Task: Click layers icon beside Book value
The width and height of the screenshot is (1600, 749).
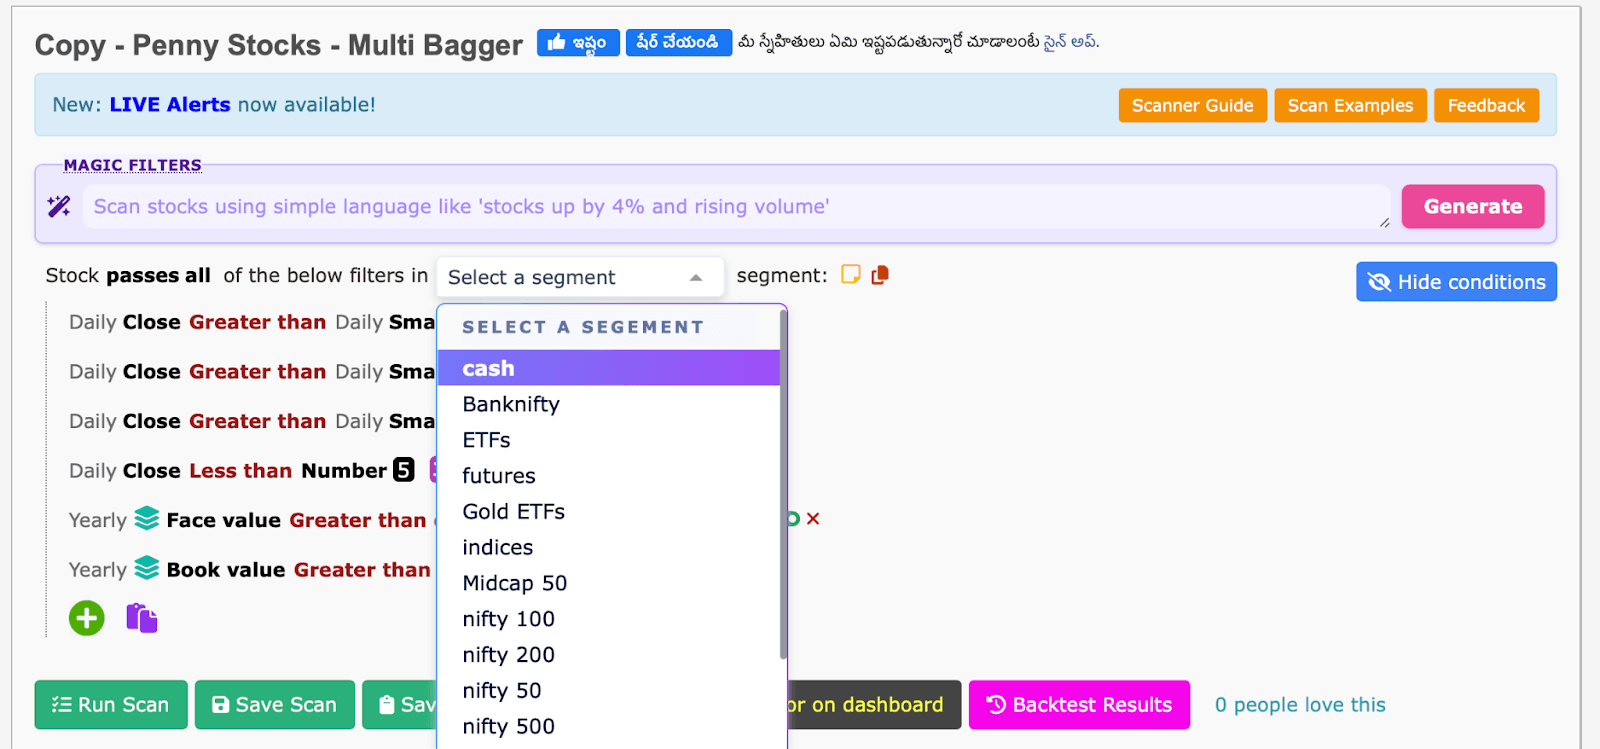Action: click(x=147, y=569)
